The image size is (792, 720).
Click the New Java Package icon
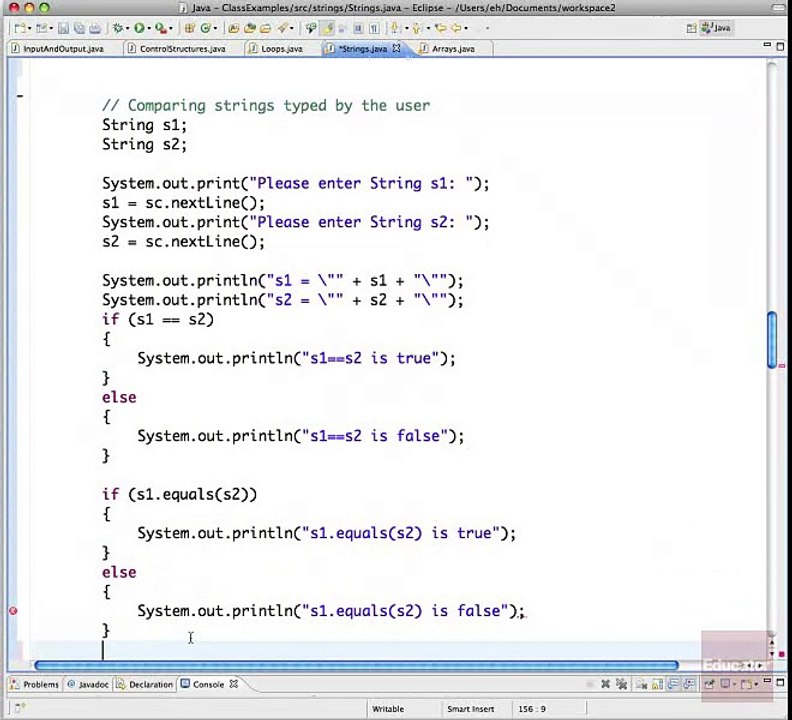(189, 28)
